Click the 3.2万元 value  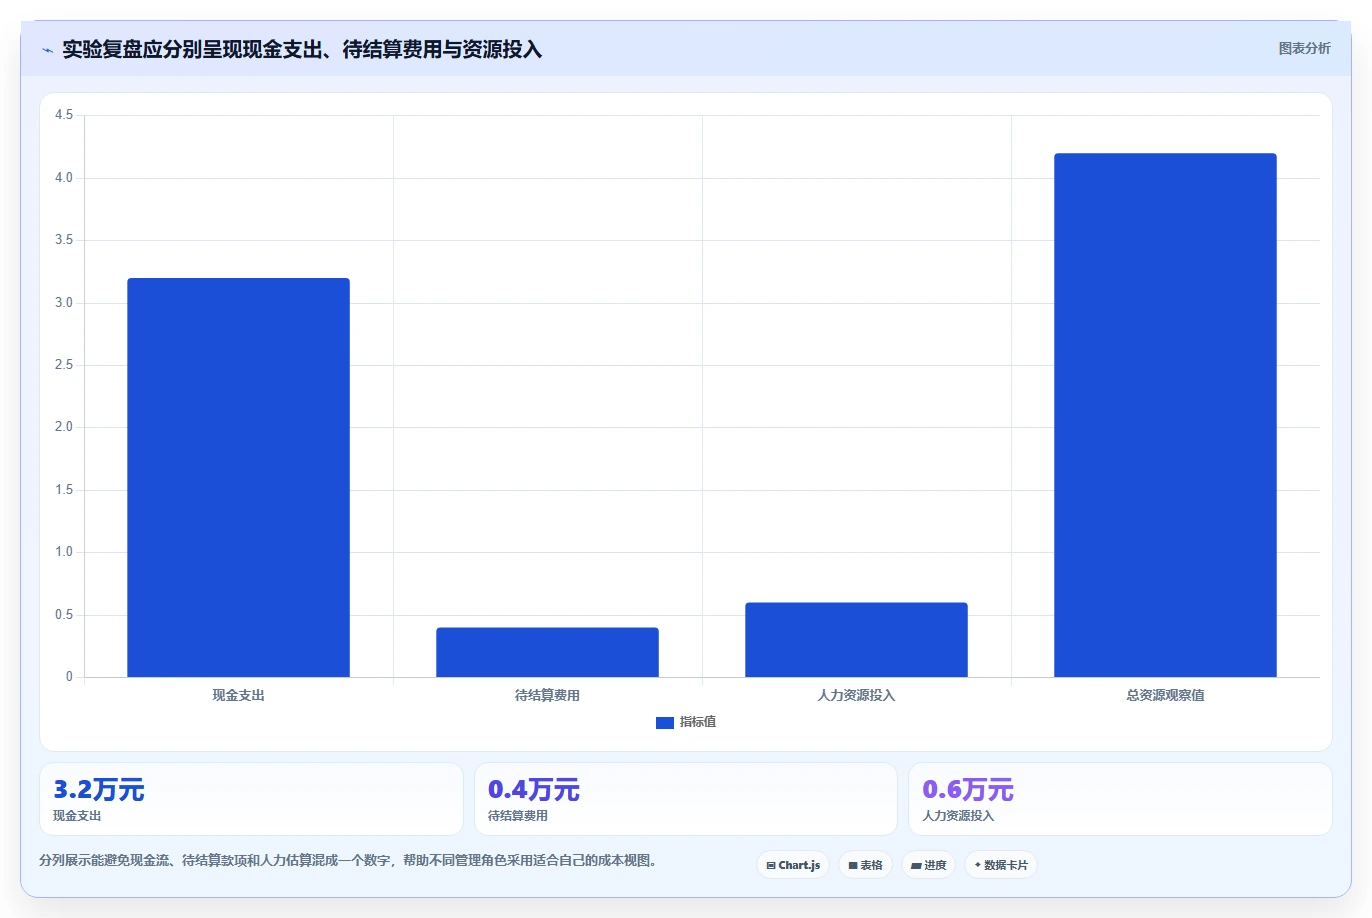(99, 790)
